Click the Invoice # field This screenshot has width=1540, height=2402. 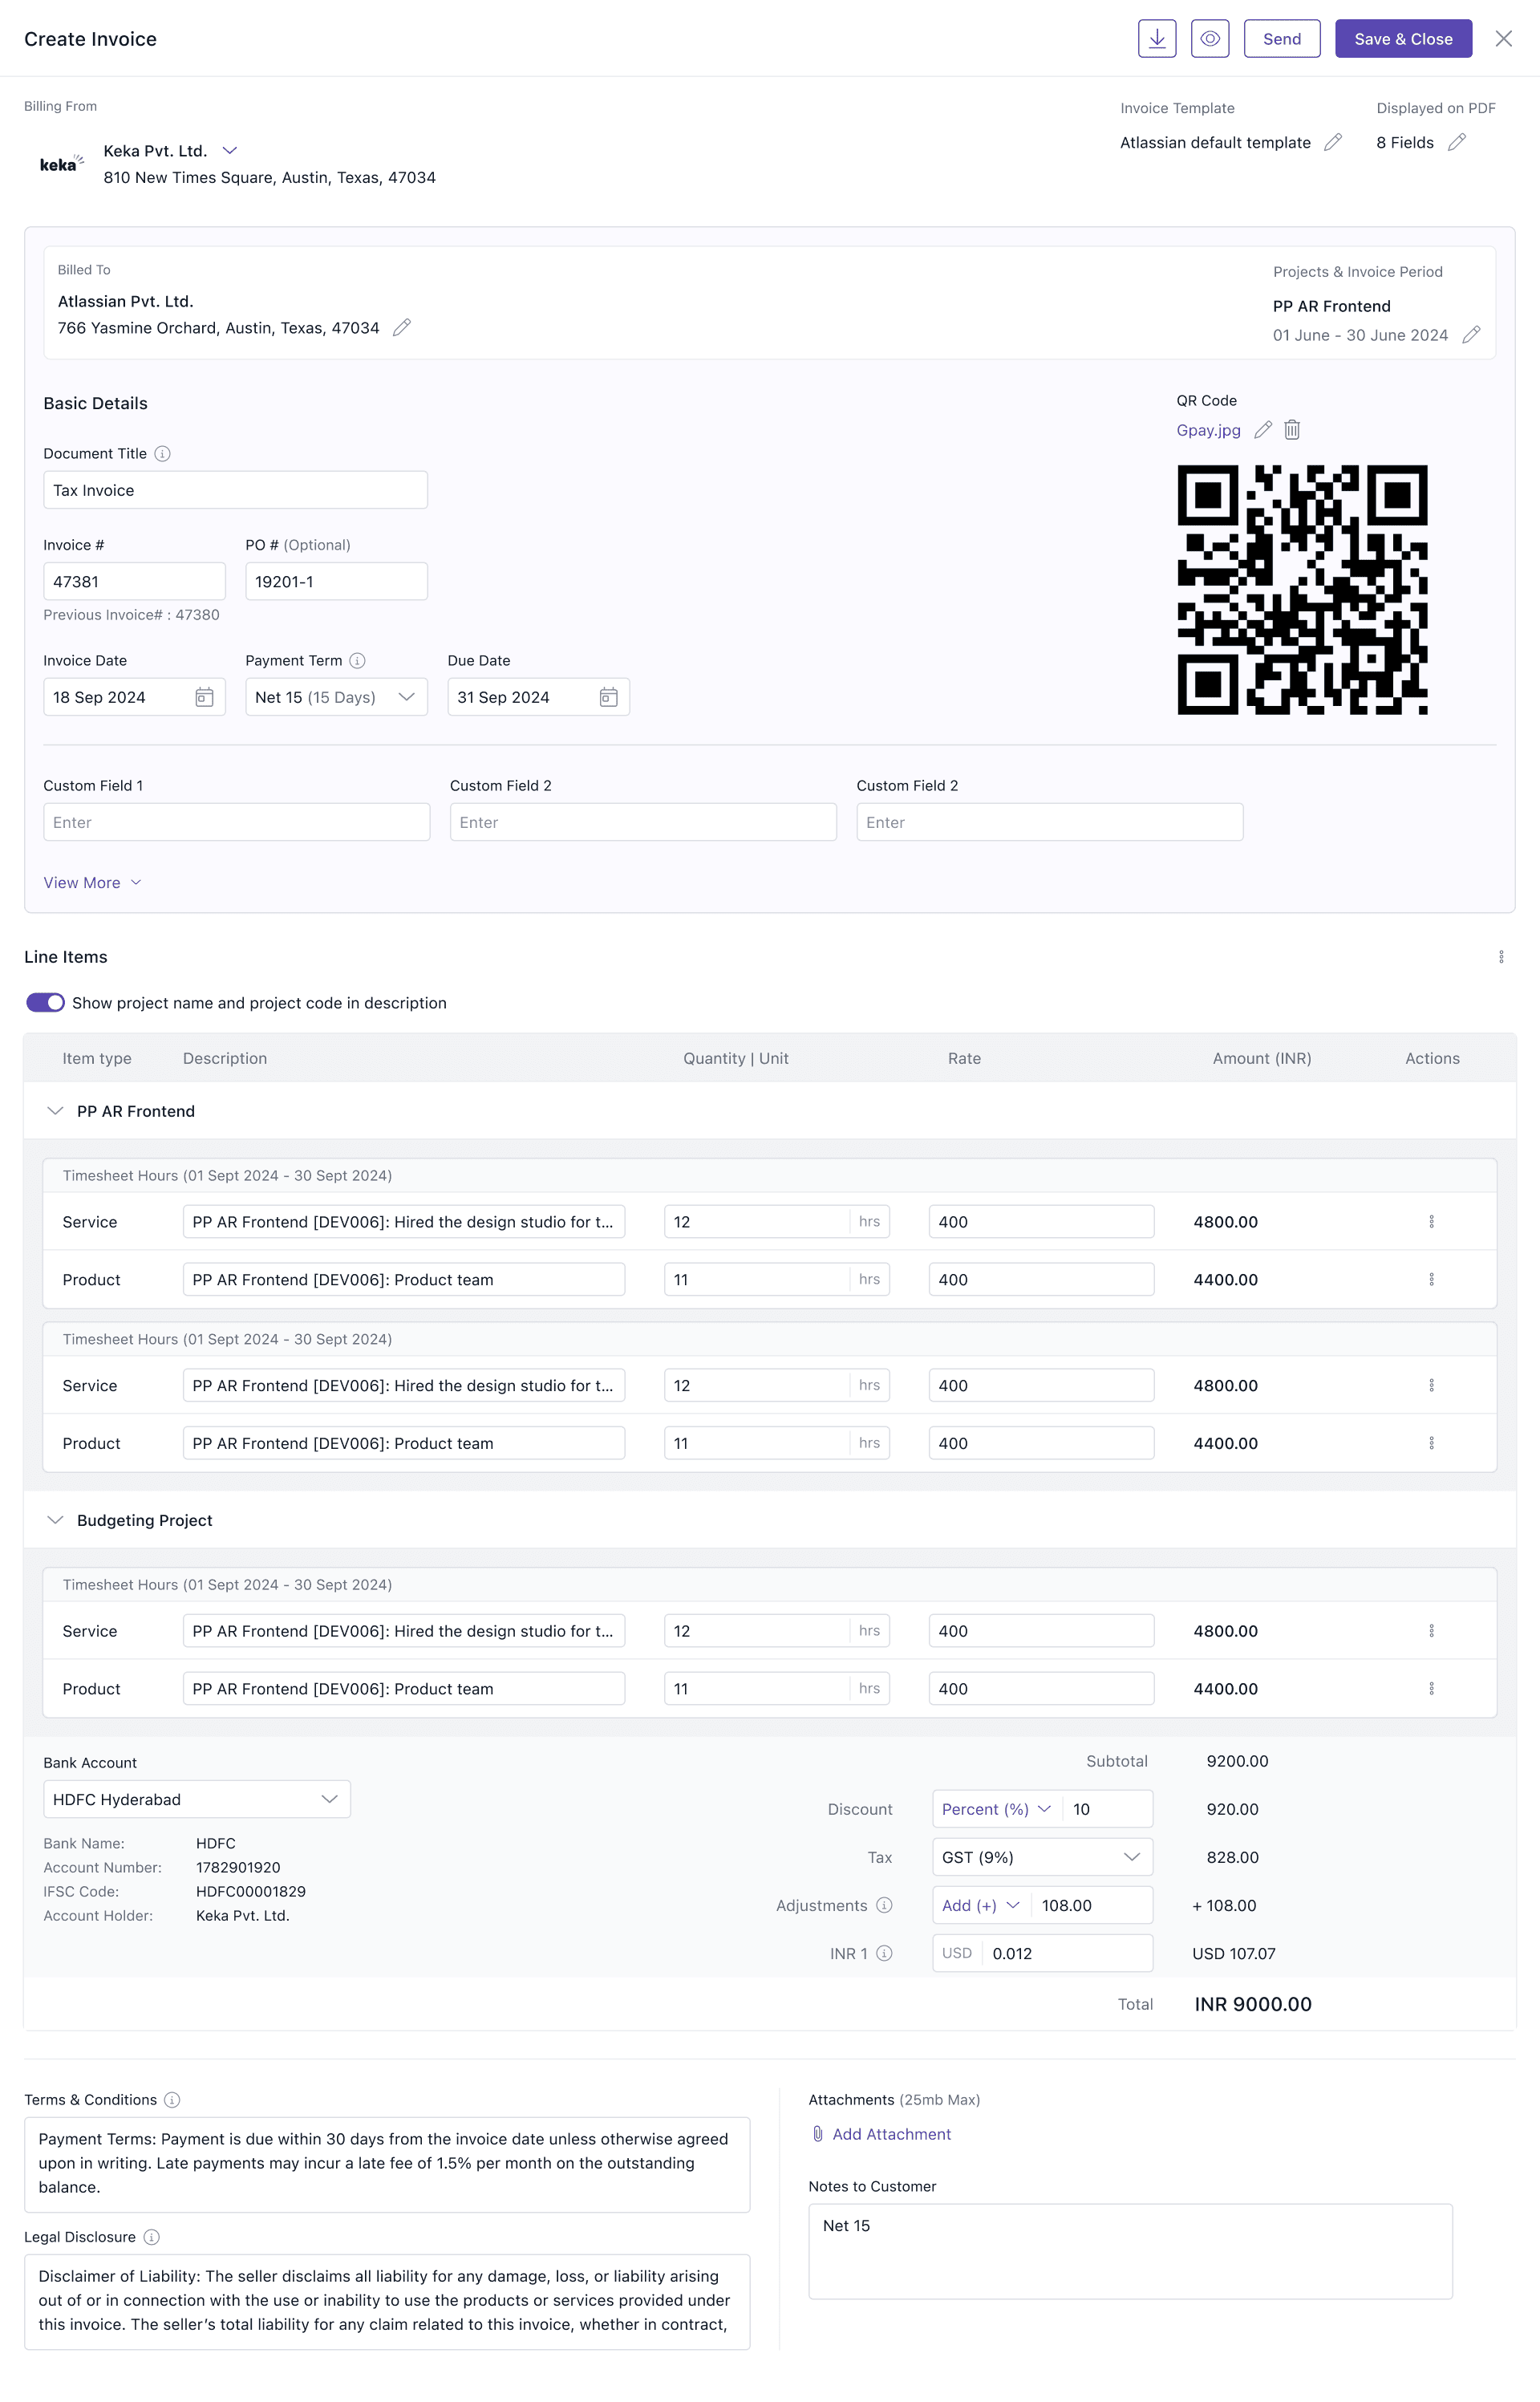point(134,581)
